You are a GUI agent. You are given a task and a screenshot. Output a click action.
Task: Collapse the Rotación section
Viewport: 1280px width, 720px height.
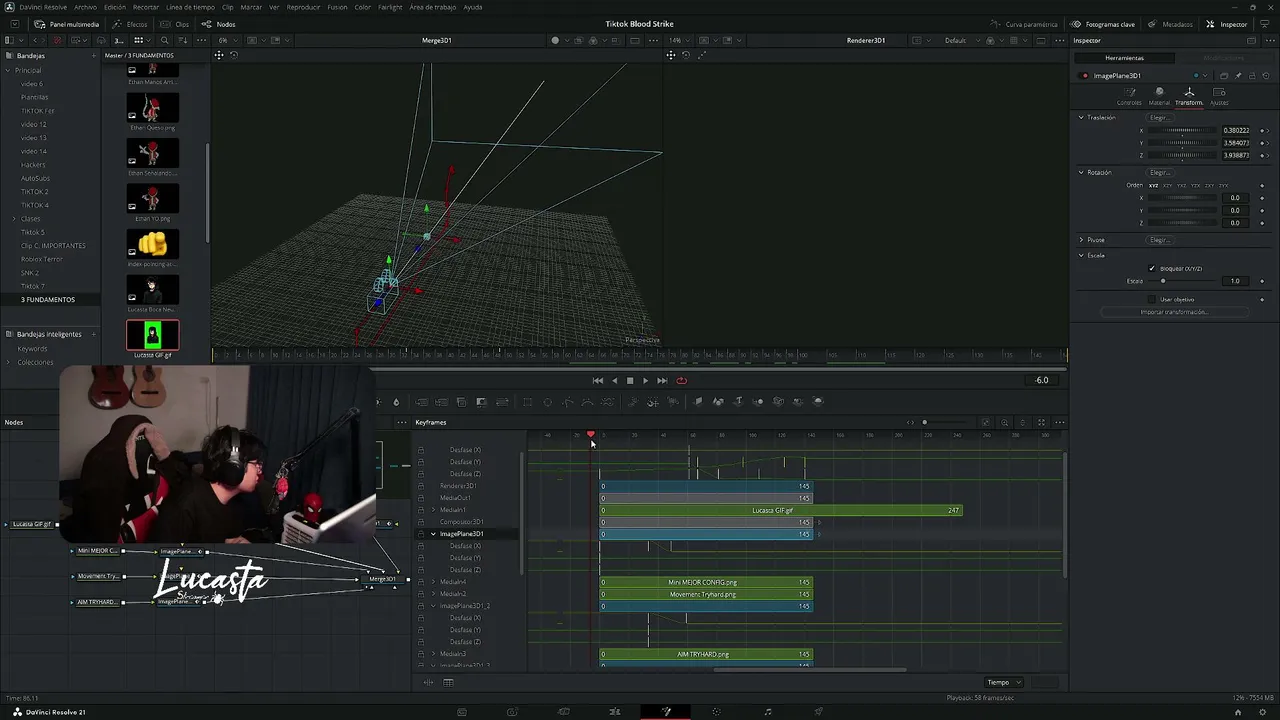point(1081,172)
